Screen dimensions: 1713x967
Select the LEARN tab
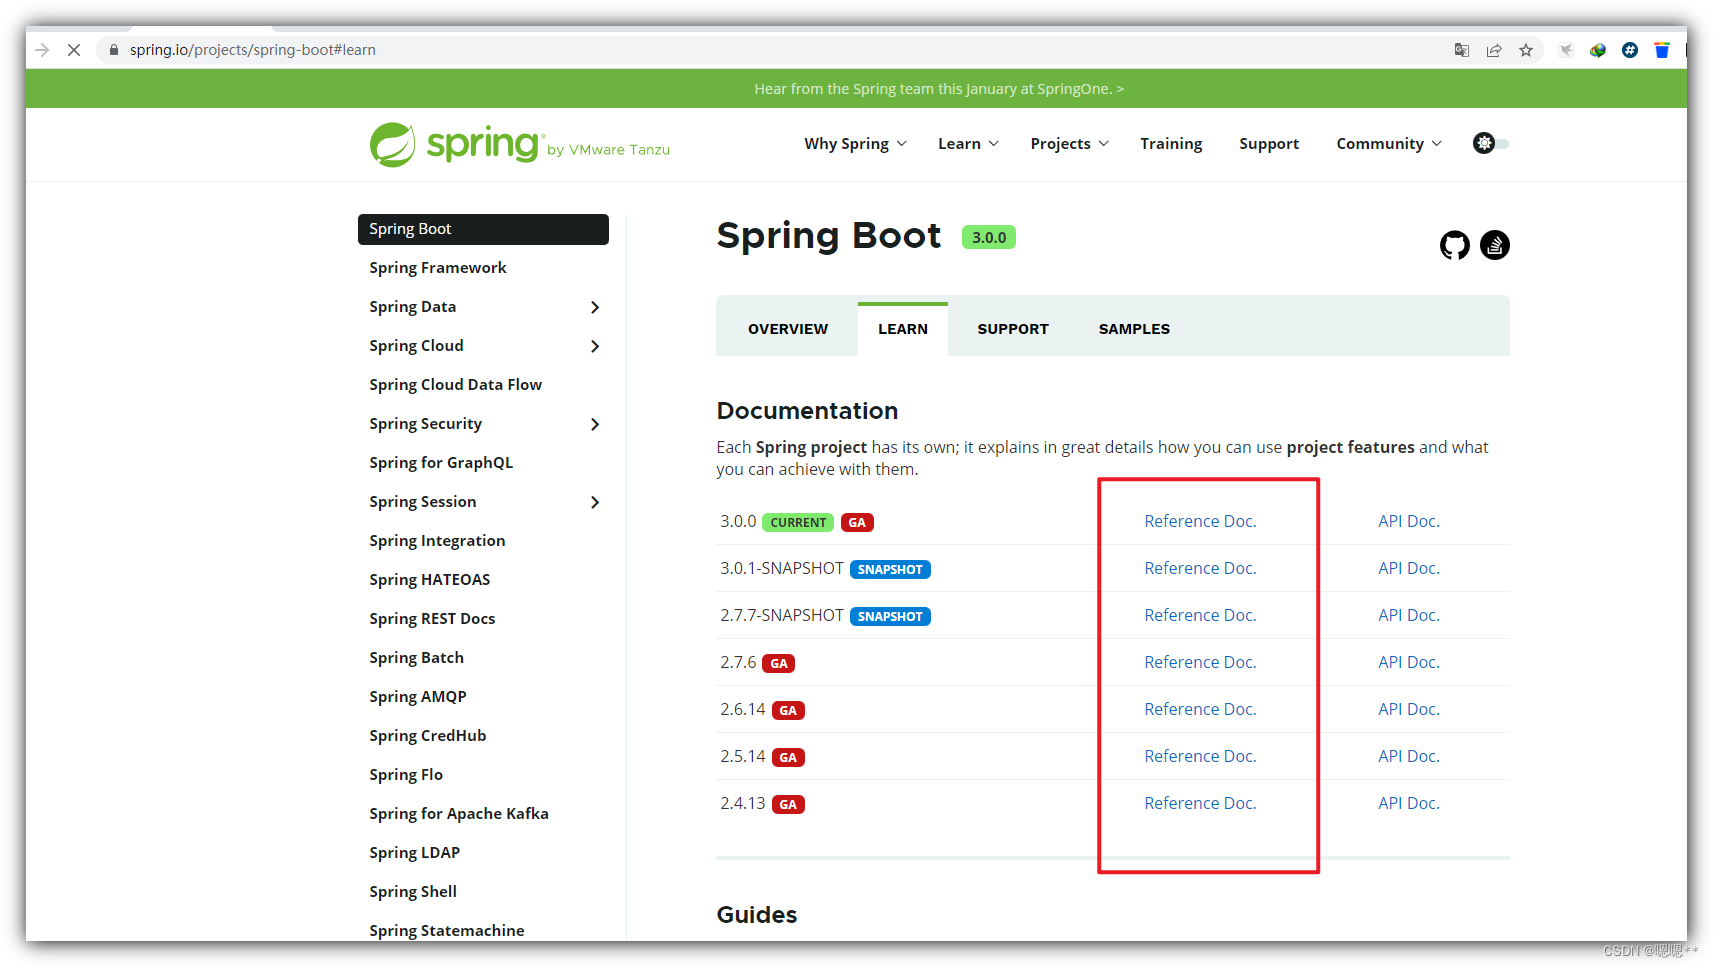click(x=903, y=329)
